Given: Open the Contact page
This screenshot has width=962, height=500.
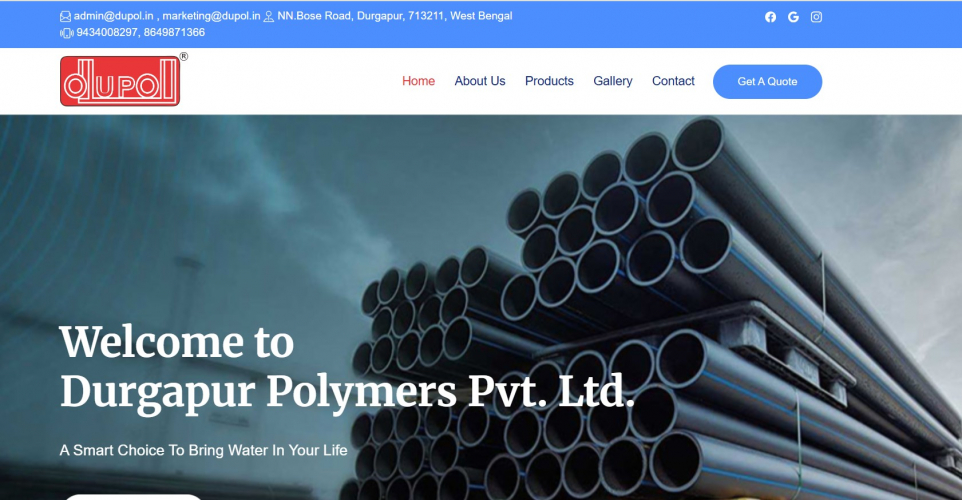Looking at the screenshot, I should [x=673, y=81].
